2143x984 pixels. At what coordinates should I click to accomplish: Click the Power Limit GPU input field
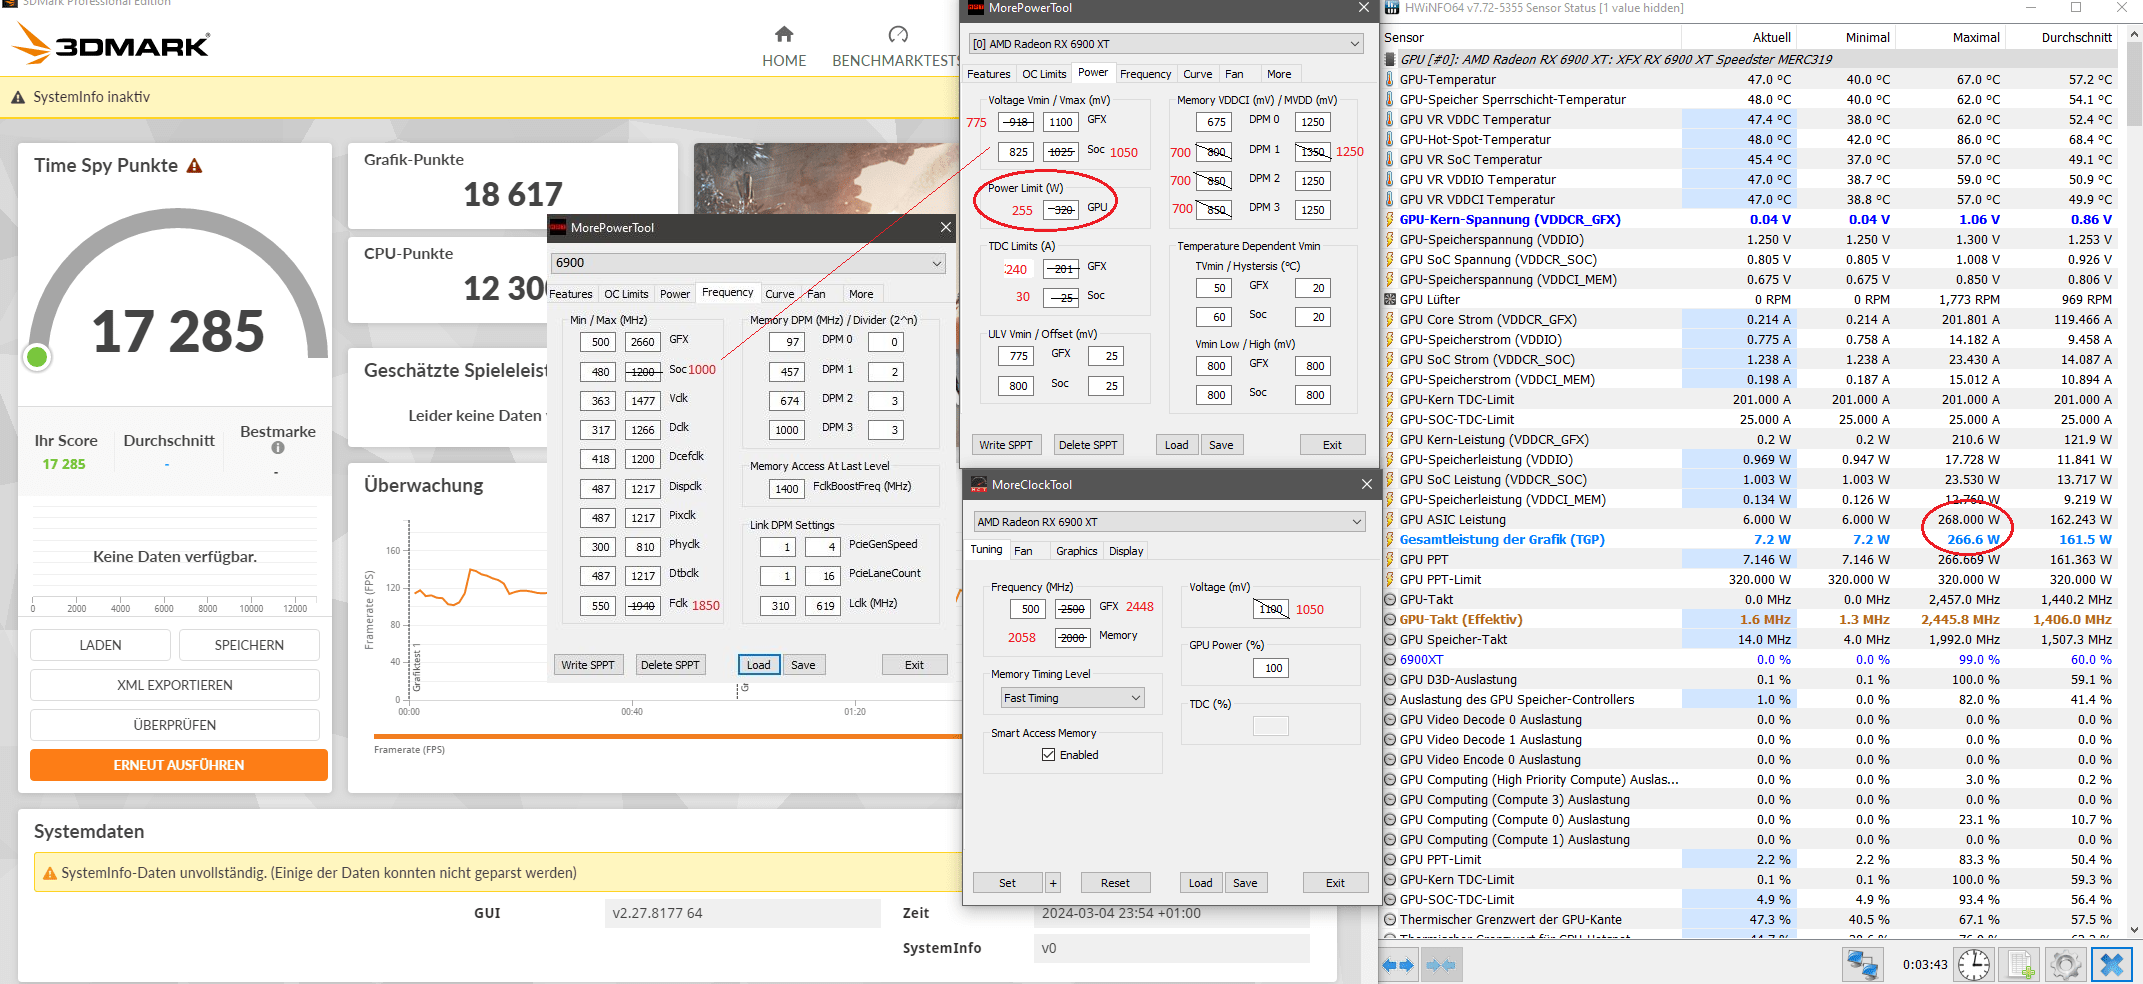tap(1062, 210)
